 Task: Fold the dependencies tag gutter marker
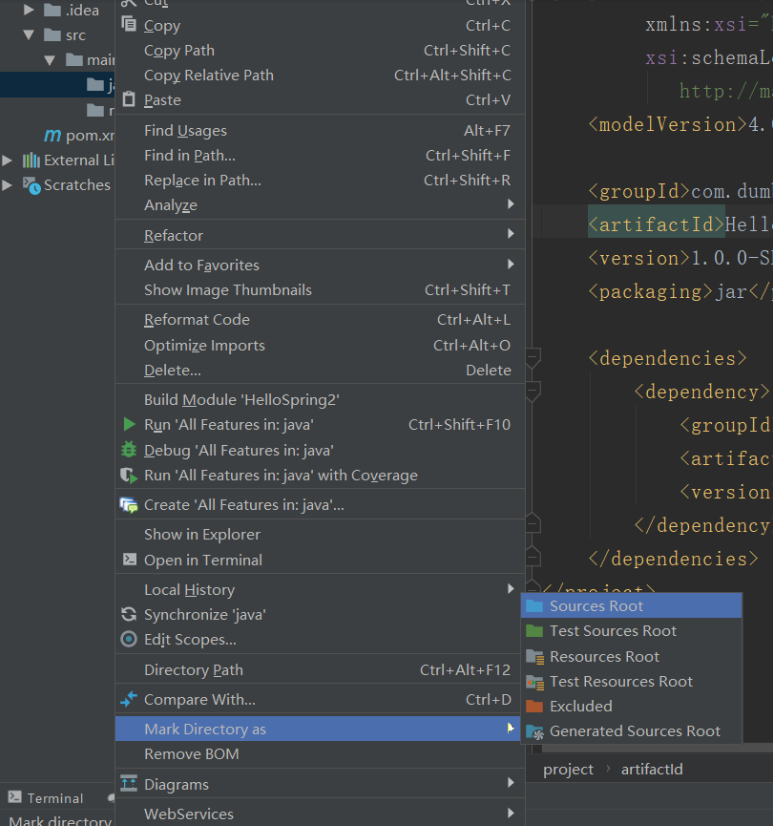coord(533,358)
